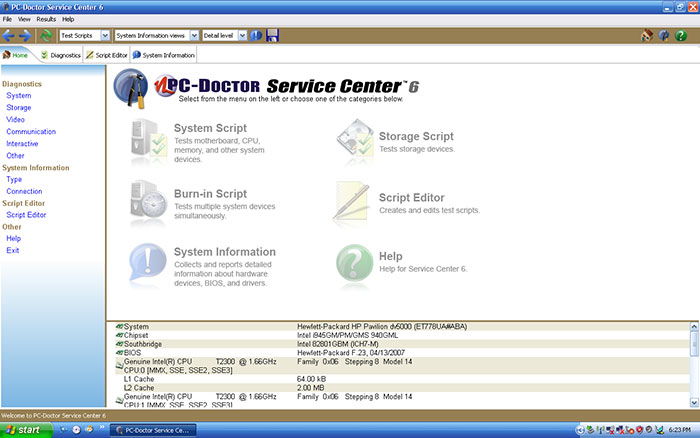
Task: Click the green Refresh arrows icon
Action: tap(46, 35)
